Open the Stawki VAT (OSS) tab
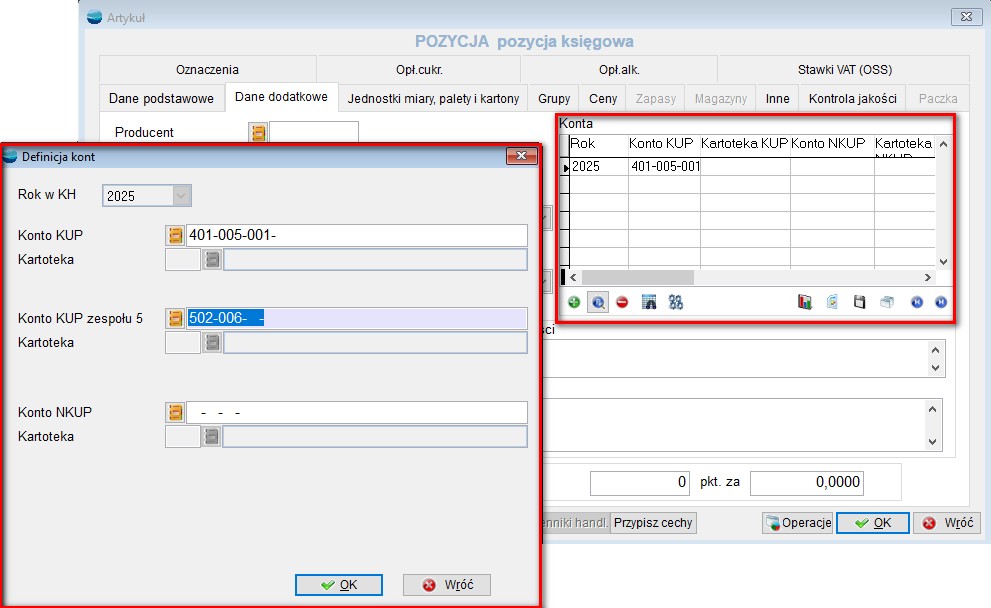991x608 pixels. pyautogui.click(x=844, y=70)
